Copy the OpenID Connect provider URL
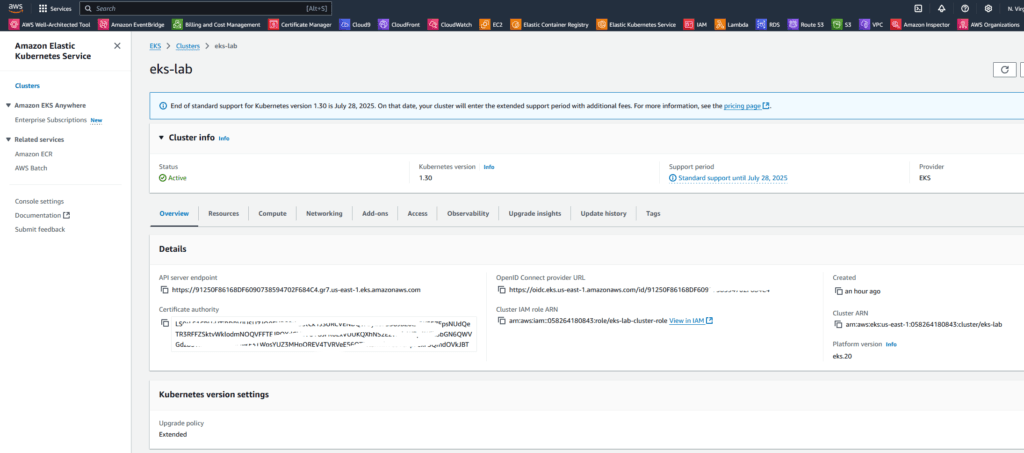The width and height of the screenshot is (1024, 453). click(502, 290)
